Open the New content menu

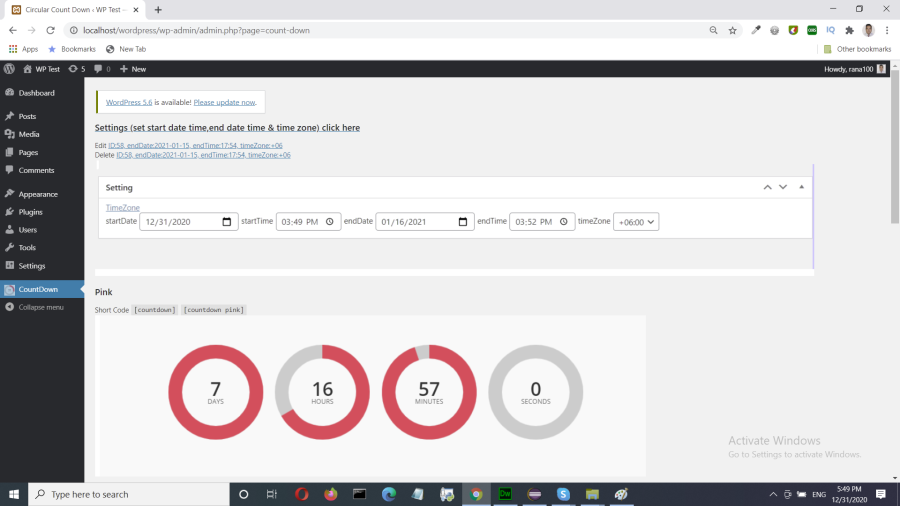(133, 69)
